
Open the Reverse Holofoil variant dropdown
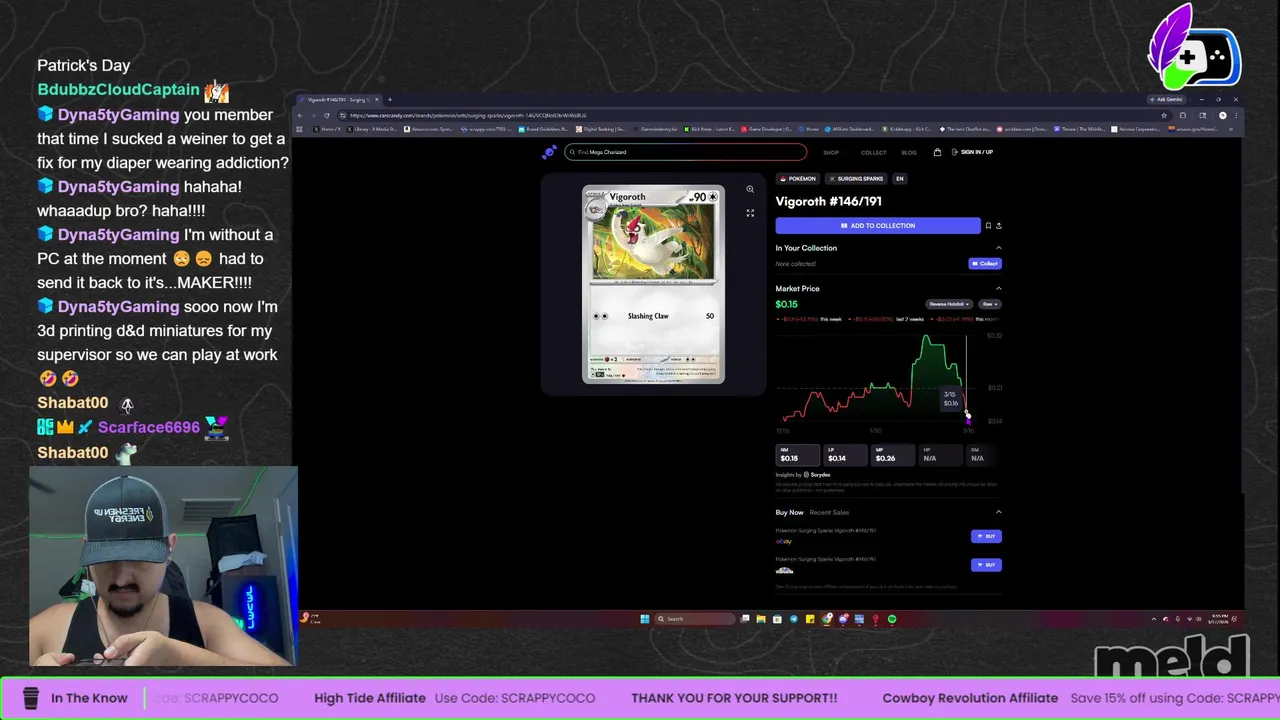point(948,304)
